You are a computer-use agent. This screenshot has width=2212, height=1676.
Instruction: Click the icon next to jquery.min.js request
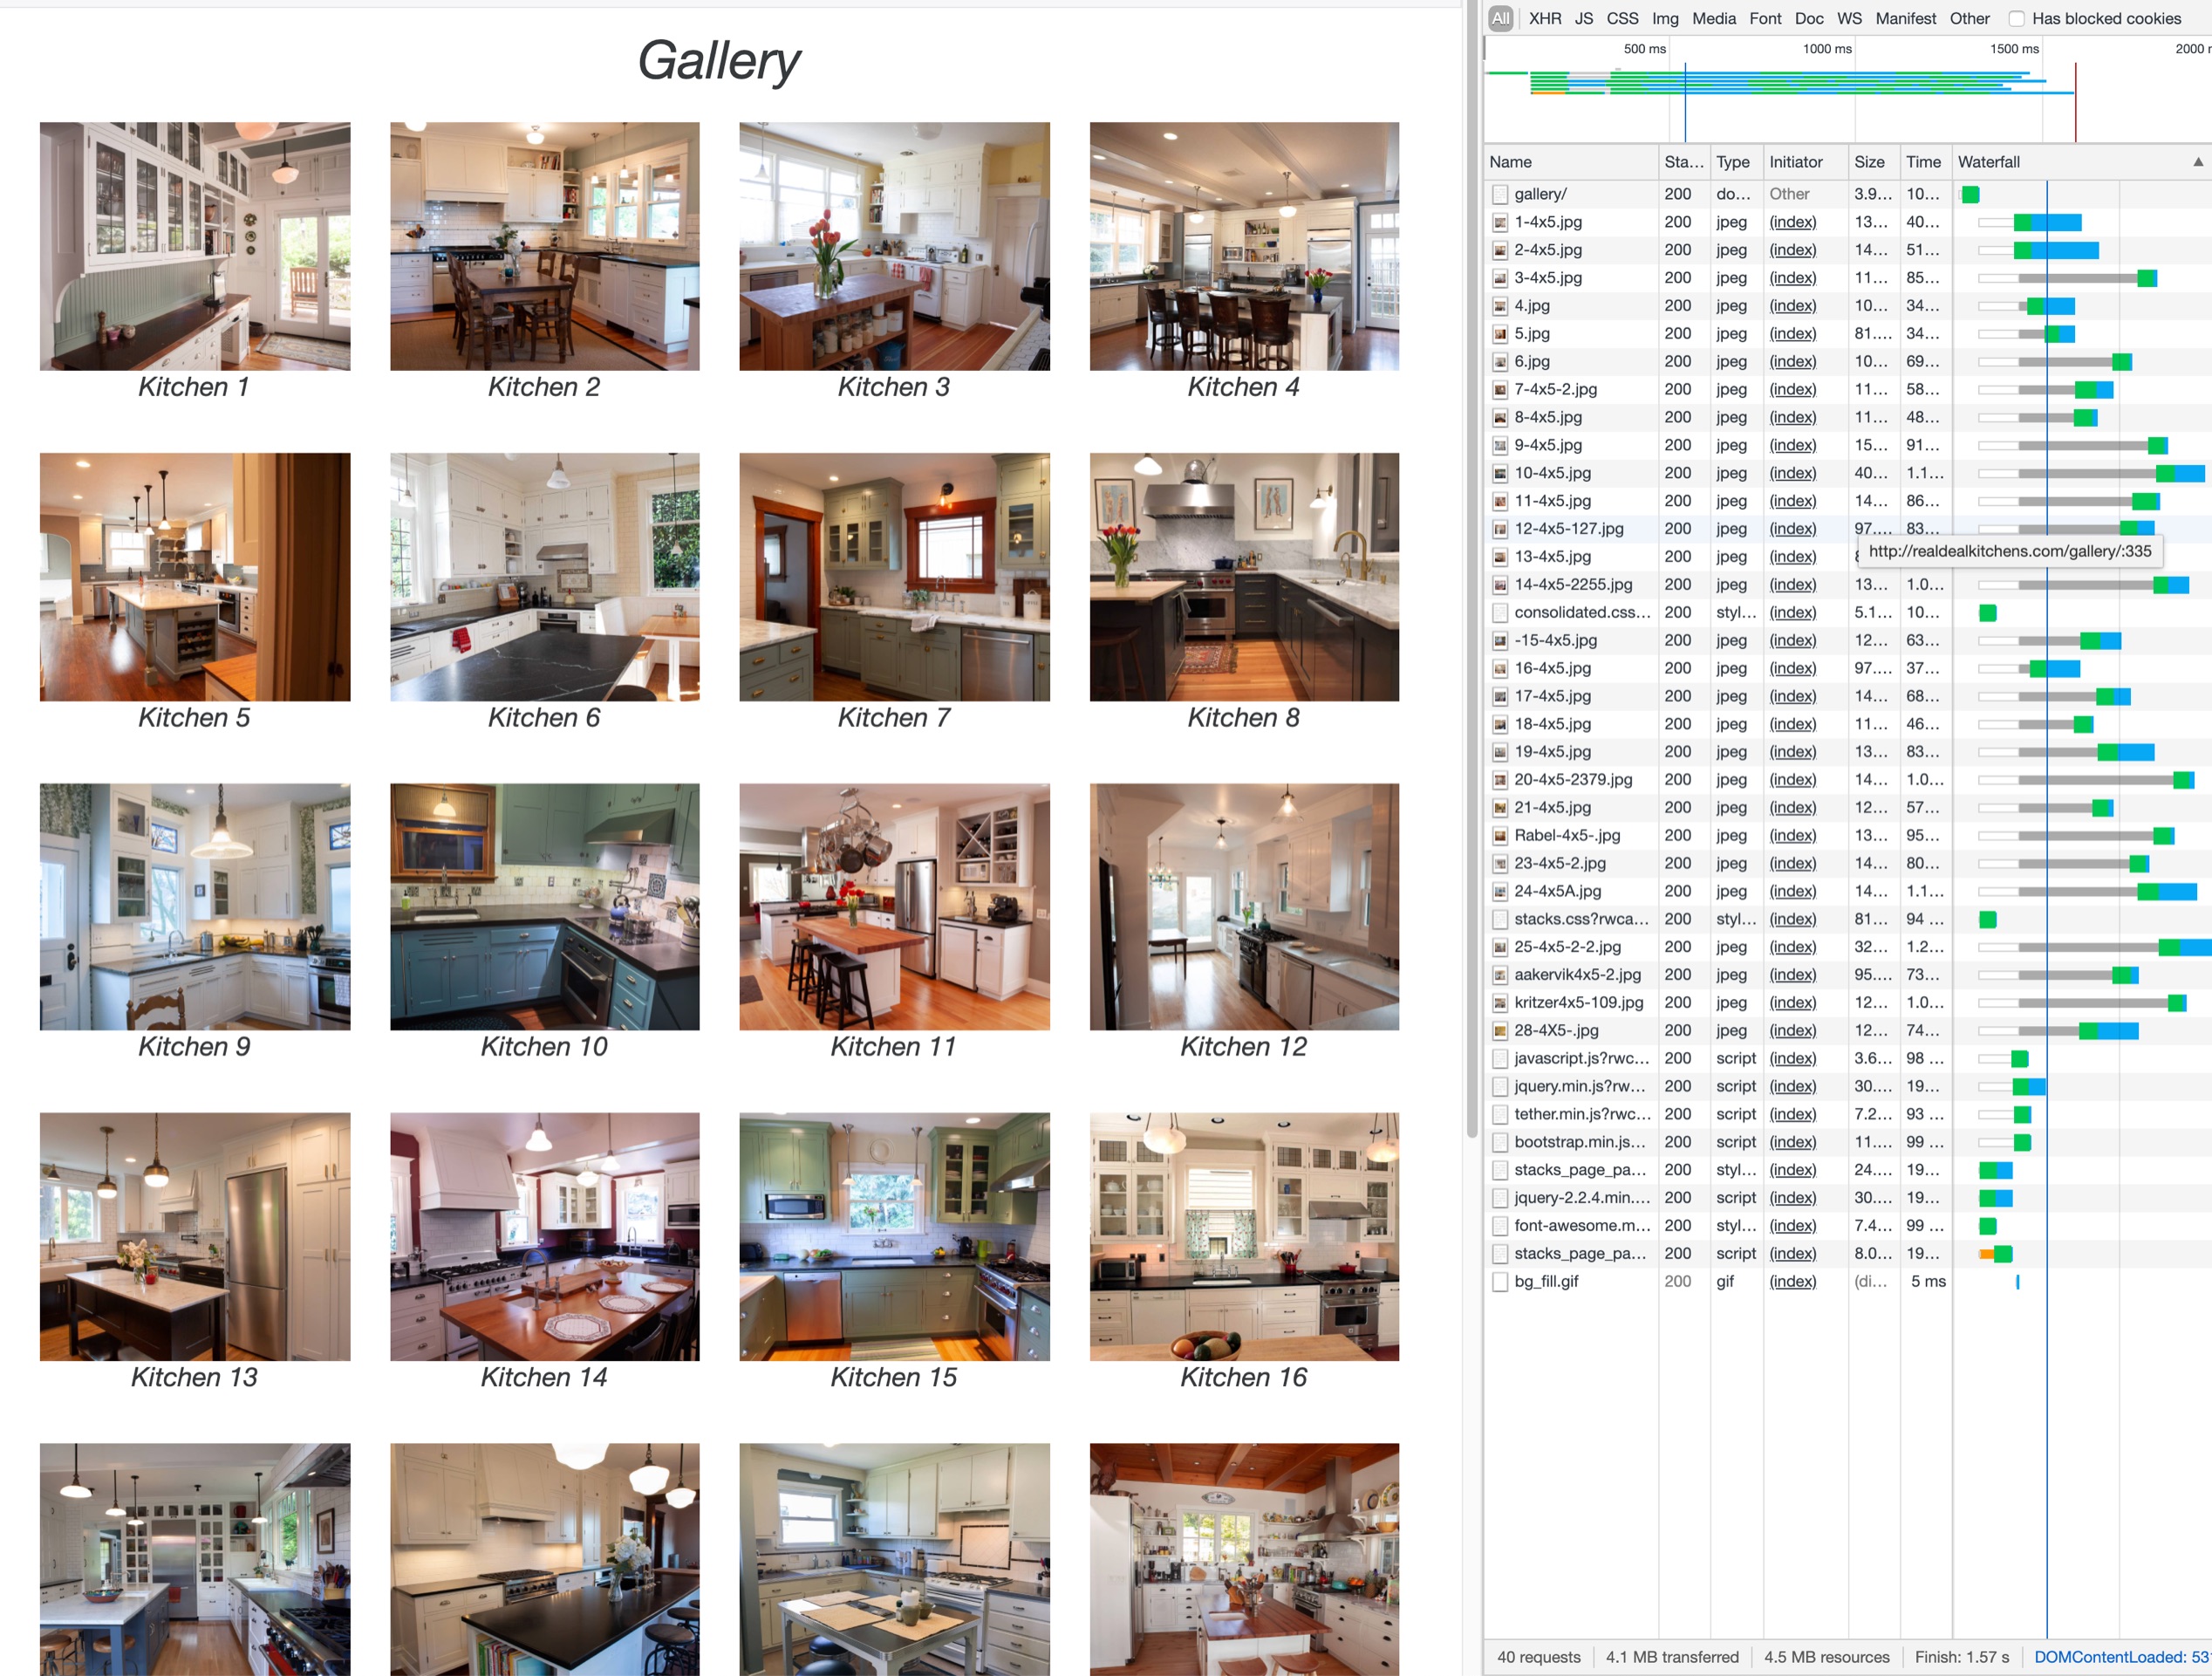click(1499, 1086)
